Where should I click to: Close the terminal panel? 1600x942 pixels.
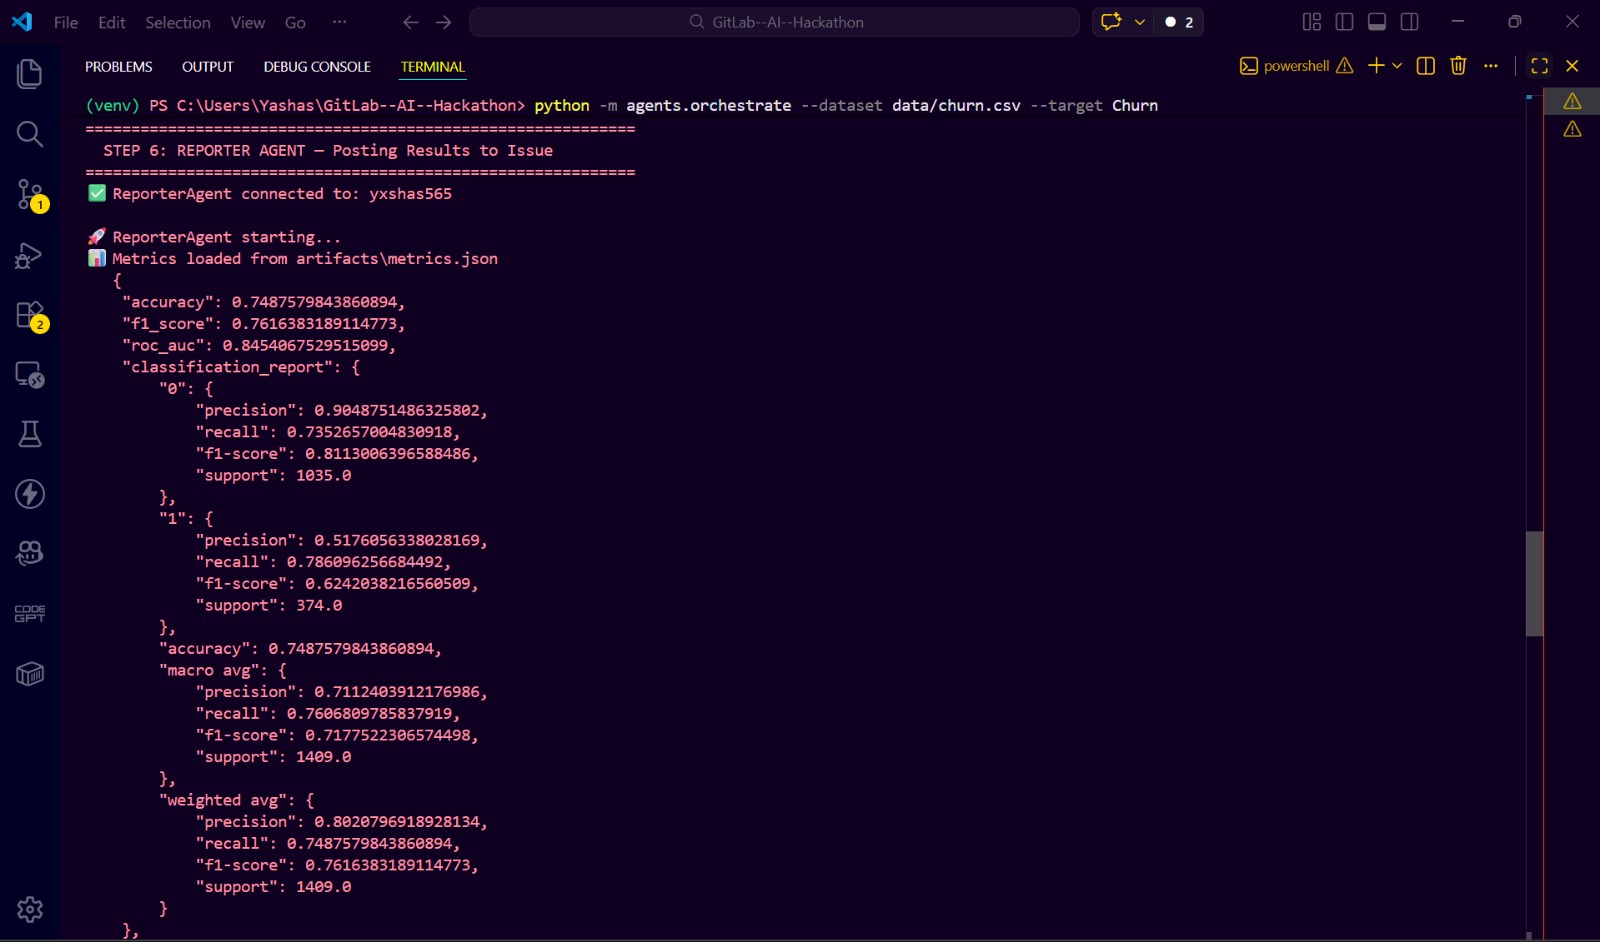click(x=1572, y=66)
